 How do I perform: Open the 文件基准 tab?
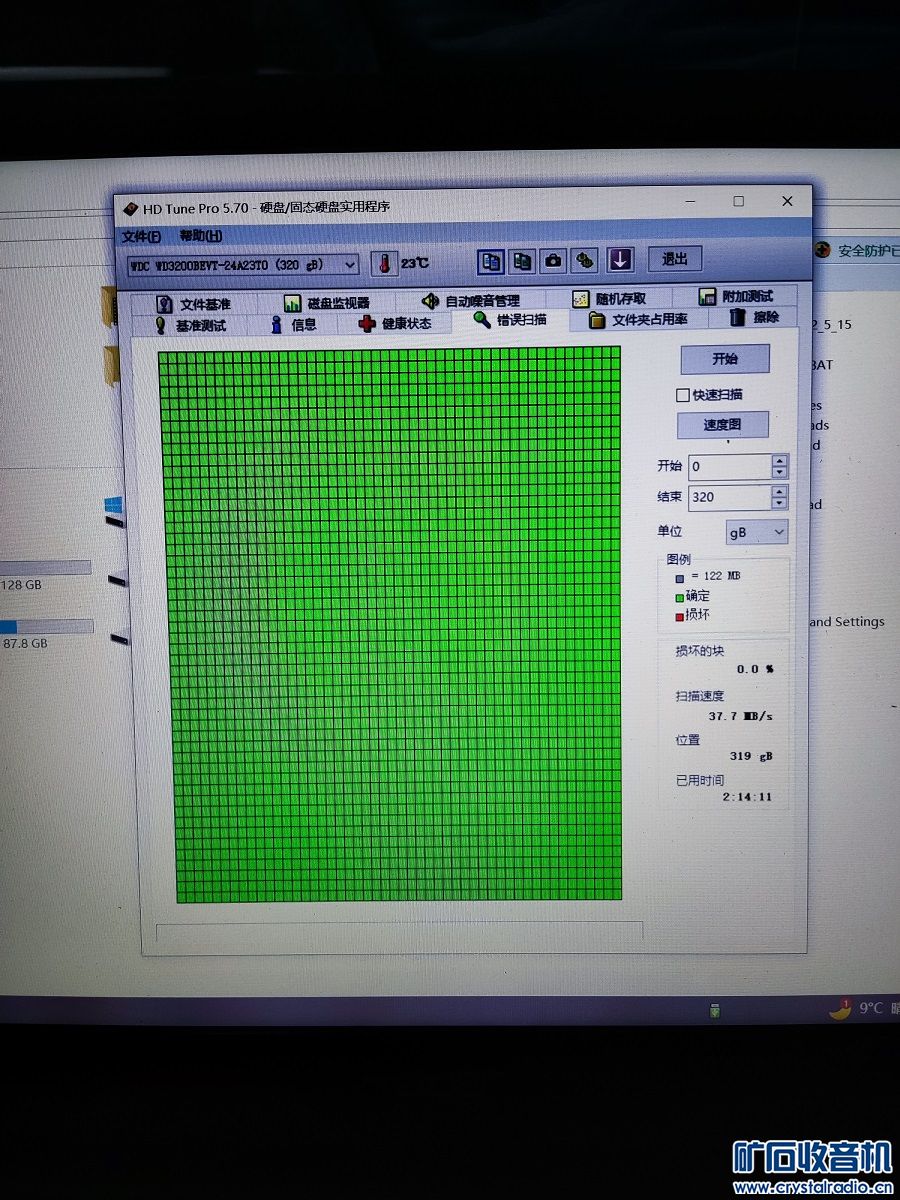pos(193,304)
